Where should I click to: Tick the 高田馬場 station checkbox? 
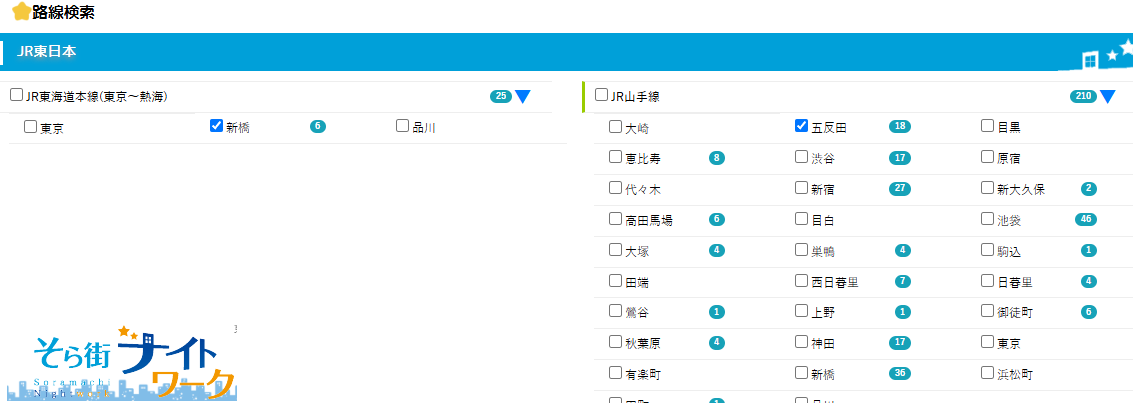(x=616, y=218)
